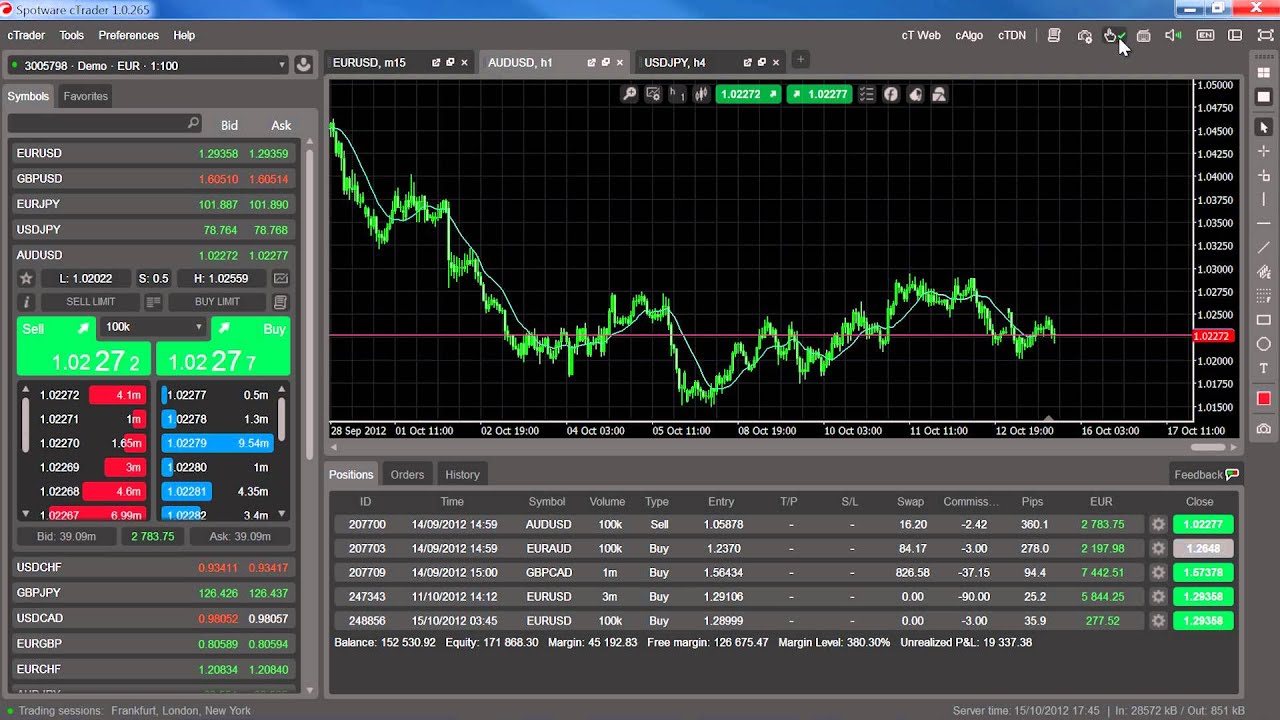Open cAlgo from the top bar
Viewport: 1280px width, 720px height.
pos(968,35)
